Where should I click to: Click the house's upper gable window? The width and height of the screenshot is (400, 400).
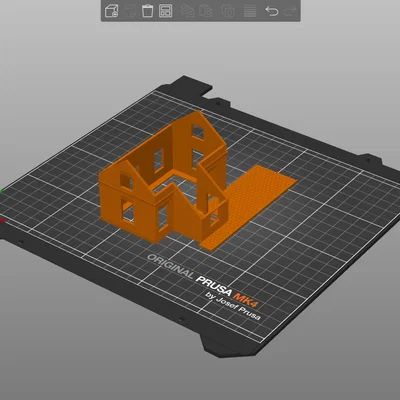[198, 132]
